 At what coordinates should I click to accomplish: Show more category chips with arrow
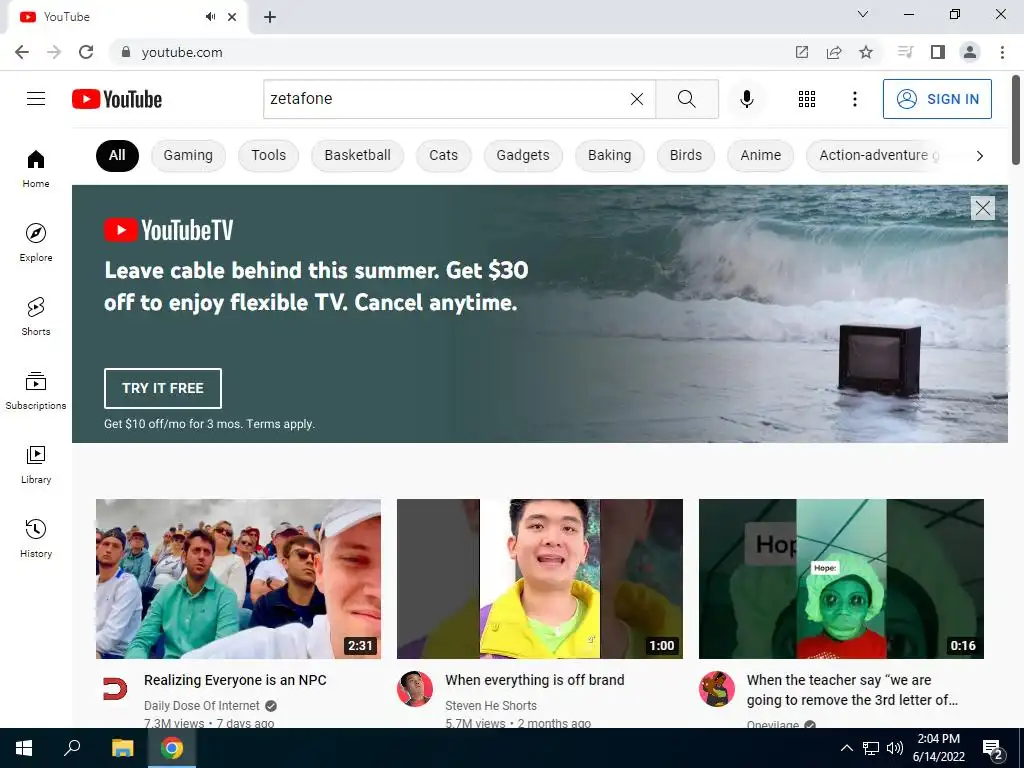[979, 155]
